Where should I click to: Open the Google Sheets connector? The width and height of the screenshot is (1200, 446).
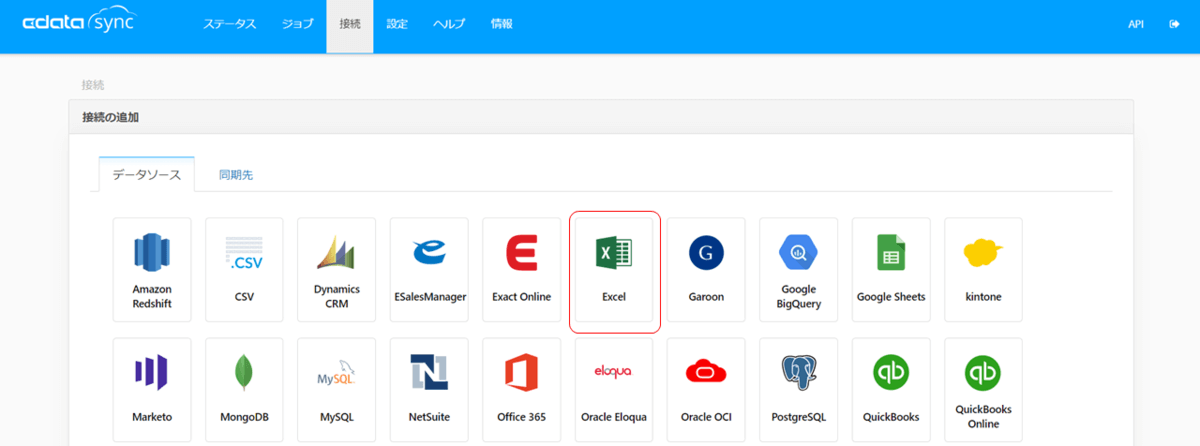pos(891,270)
